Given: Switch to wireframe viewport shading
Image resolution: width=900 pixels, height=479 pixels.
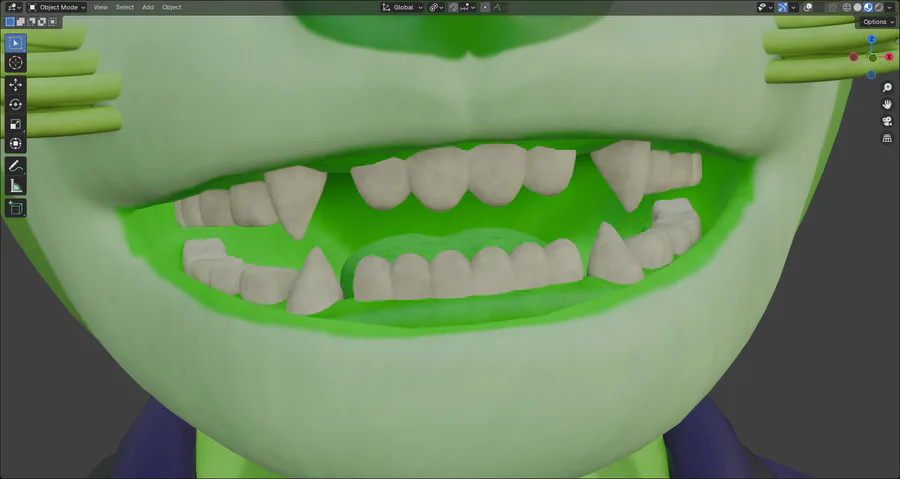Looking at the screenshot, I should pyautogui.click(x=847, y=7).
